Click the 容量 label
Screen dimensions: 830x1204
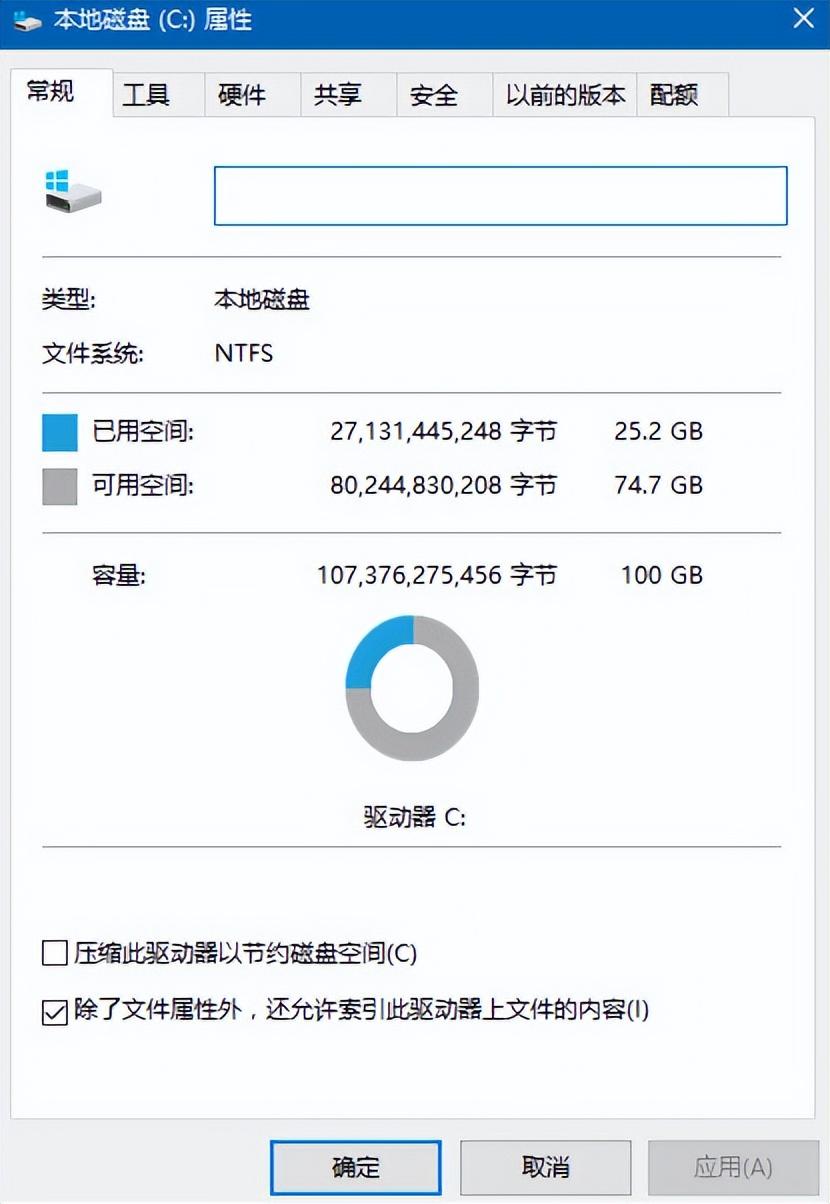(119, 576)
